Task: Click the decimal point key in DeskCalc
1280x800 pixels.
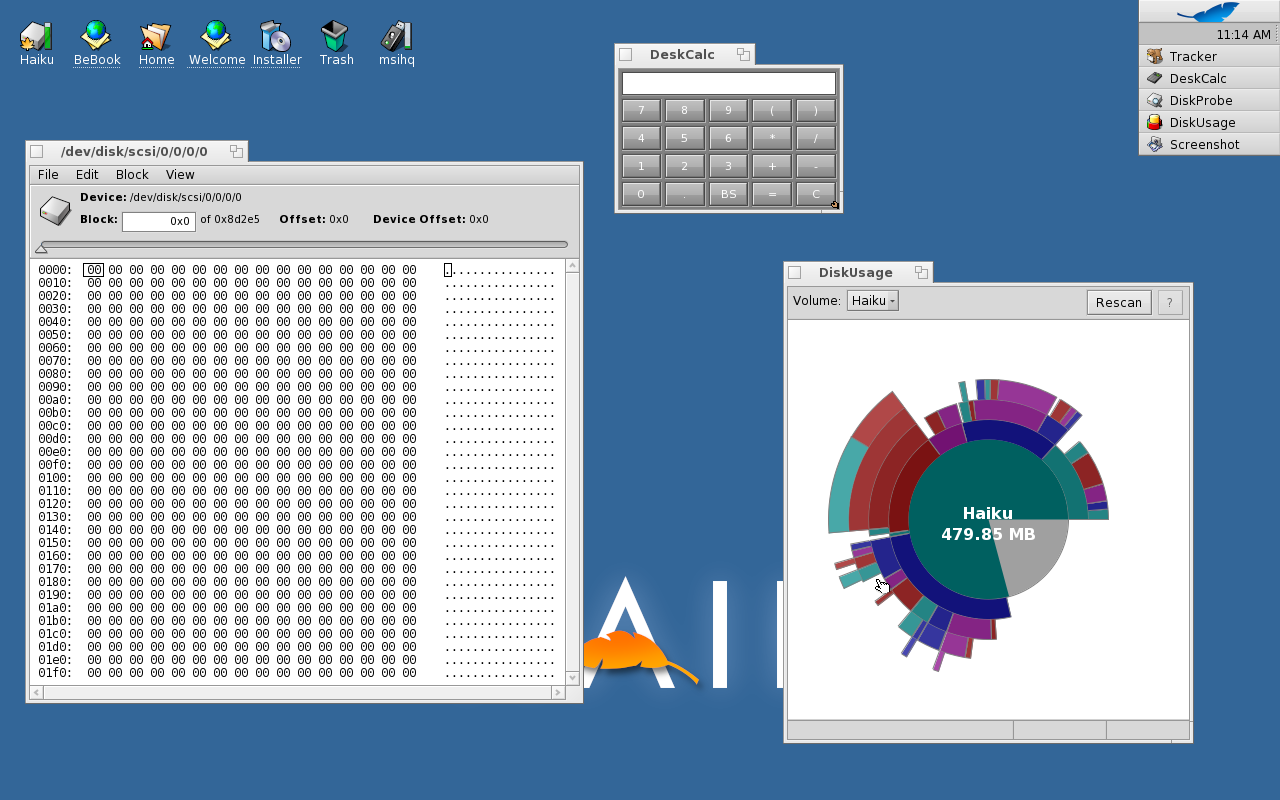Action: coord(685,194)
